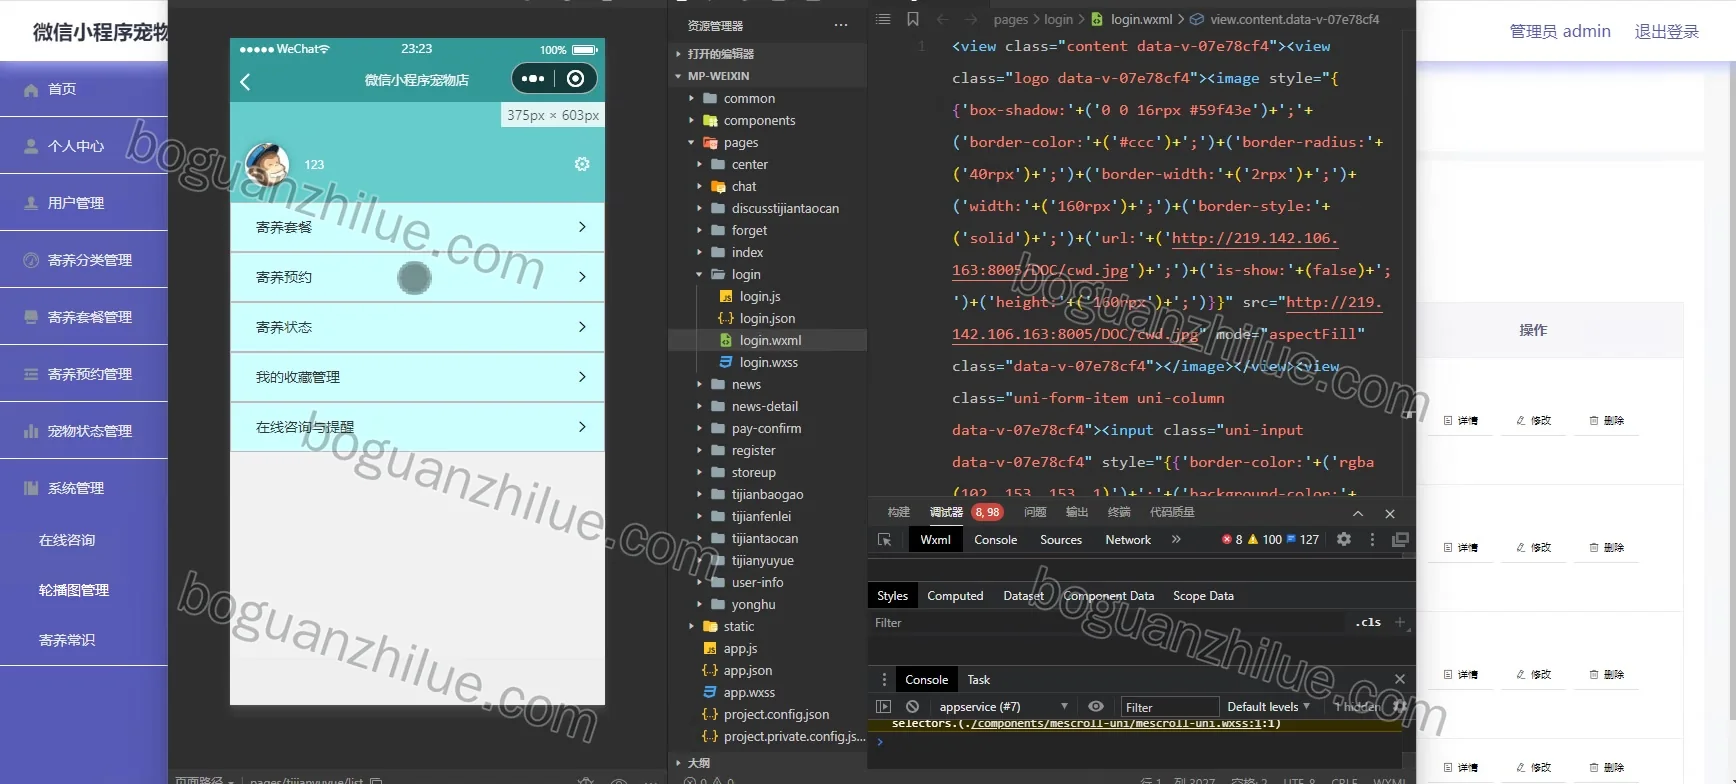Open the debugger settings gear
Viewport: 1736px width, 784px height.
pos(1344,539)
